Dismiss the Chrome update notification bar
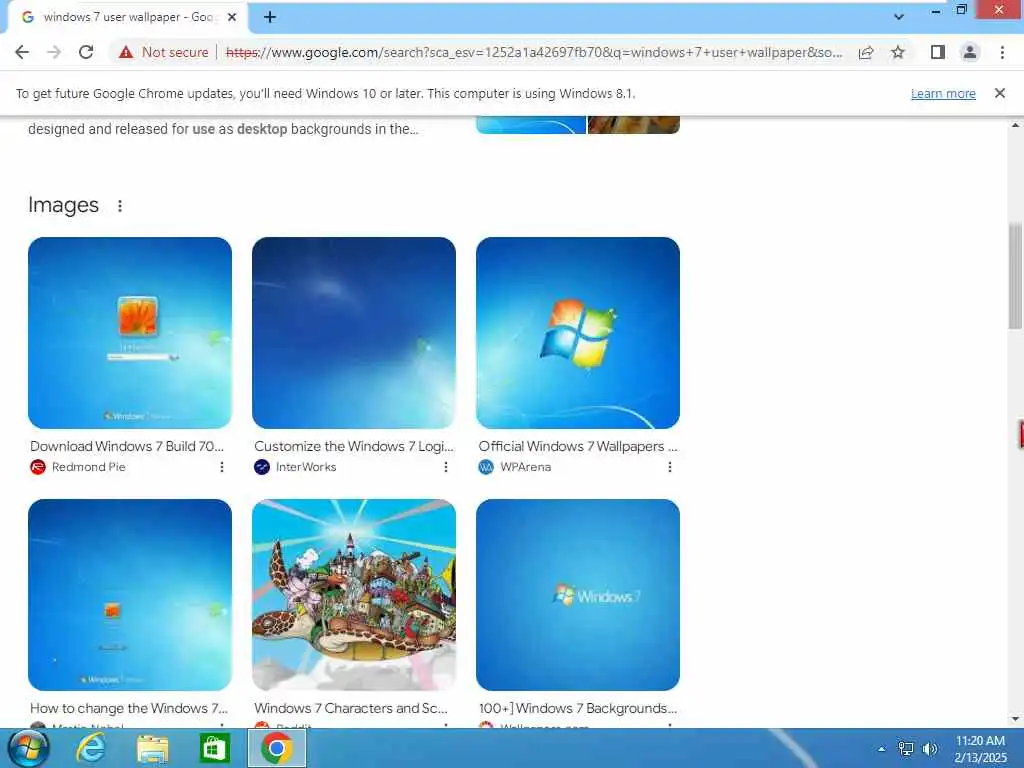1024x768 pixels. (x=999, y=93)
